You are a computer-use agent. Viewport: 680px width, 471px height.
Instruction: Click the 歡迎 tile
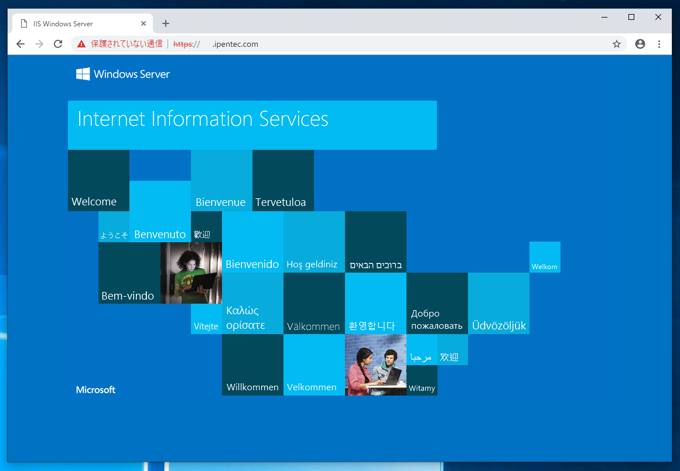click(x=206, y=226)
